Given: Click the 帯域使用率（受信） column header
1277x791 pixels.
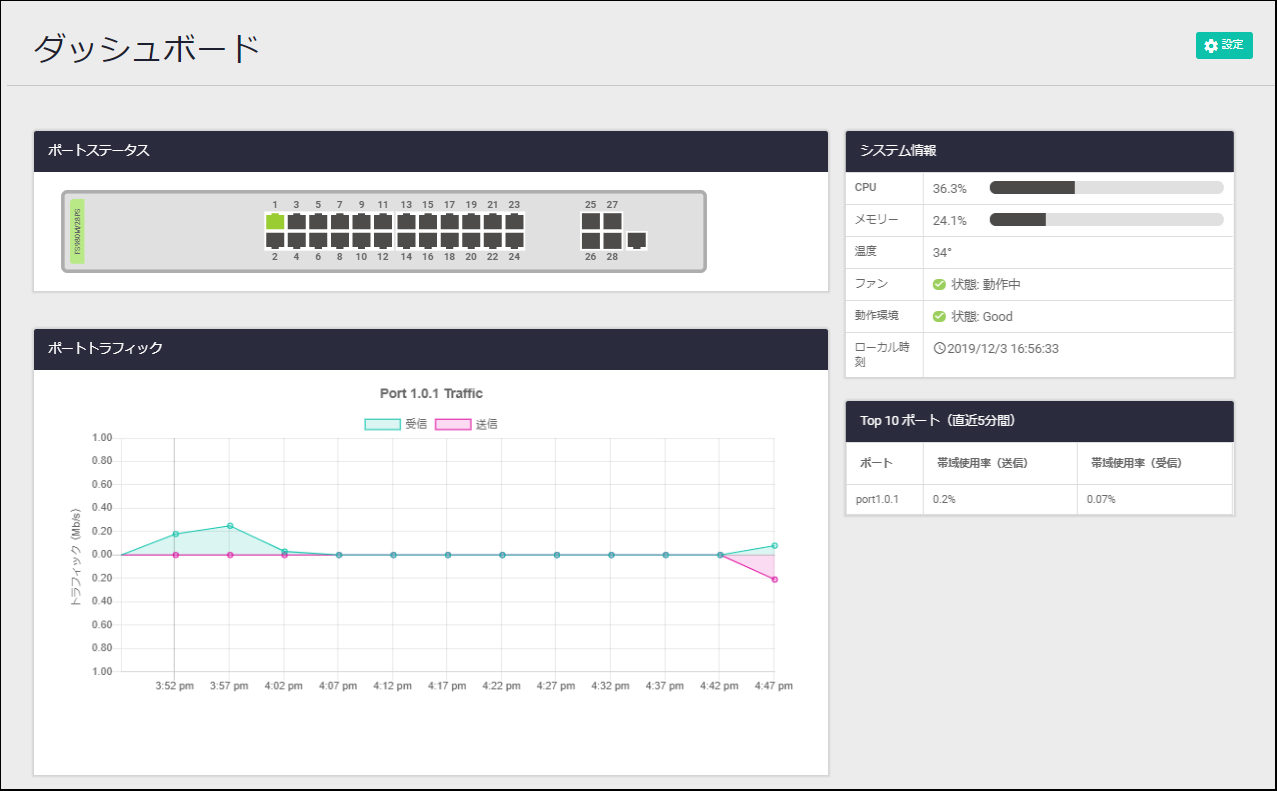Looking at the screenshot, I should coord(1136,464).
